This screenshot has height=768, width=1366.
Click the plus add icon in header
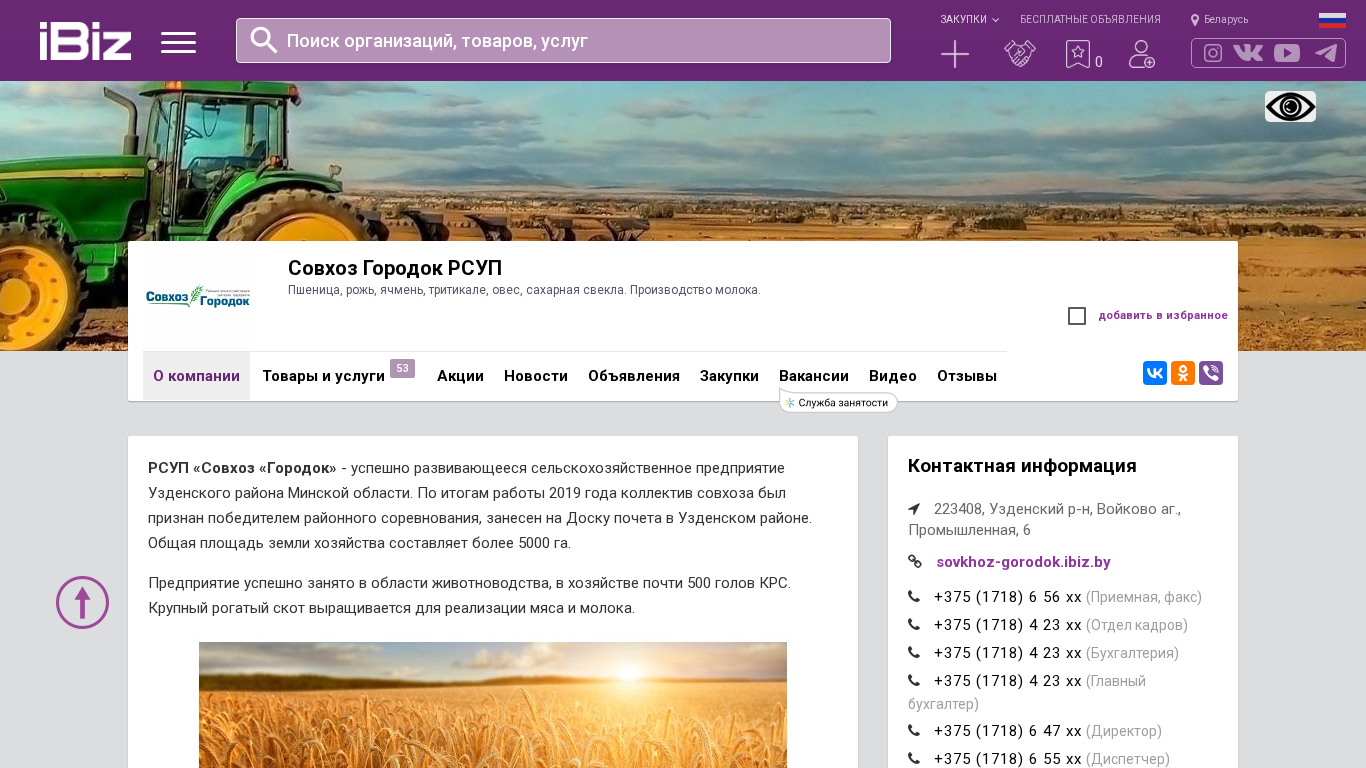(x=955, y=54)
